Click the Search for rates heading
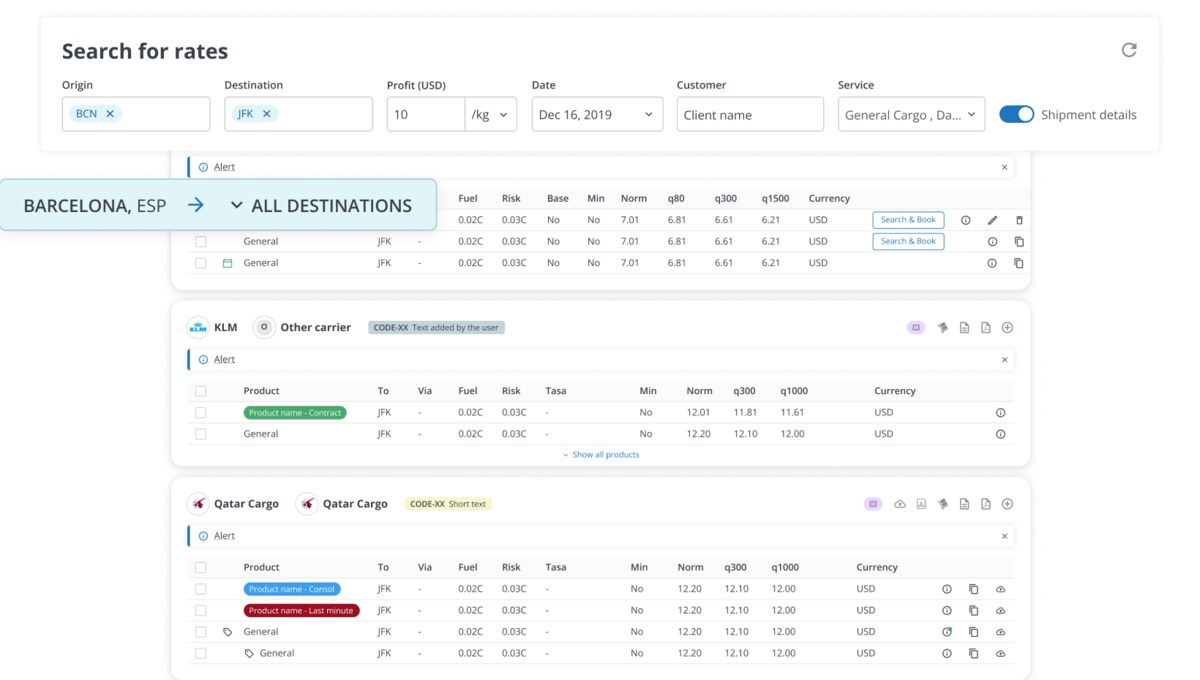The image size is (1200, 680). [145, 51]
